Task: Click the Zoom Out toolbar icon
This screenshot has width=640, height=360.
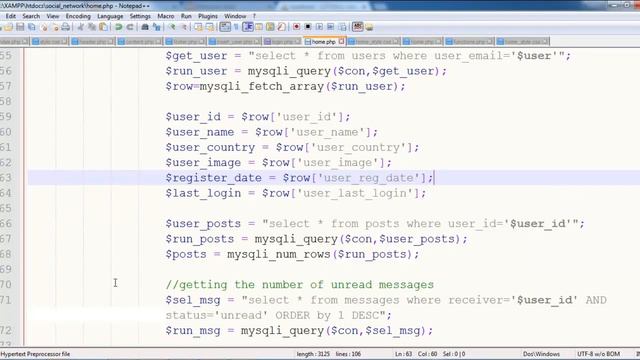Action: pos(184,27)
